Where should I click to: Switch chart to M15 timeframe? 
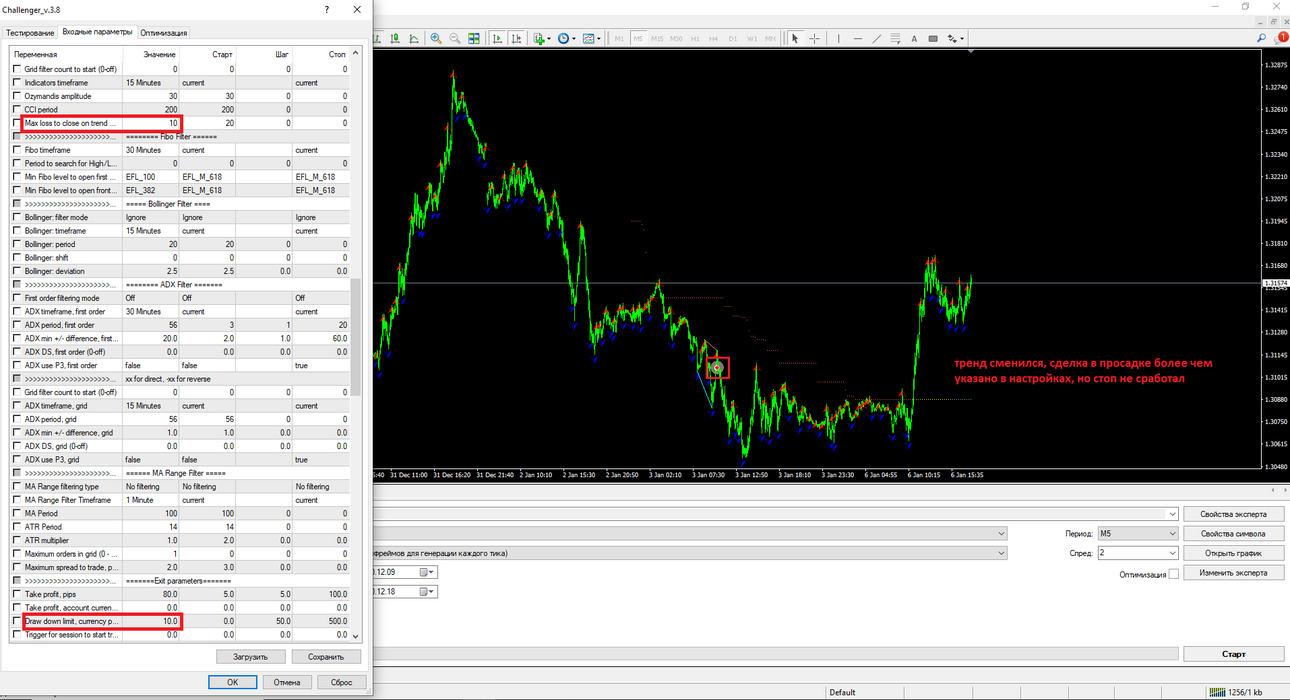pos(657,38)
